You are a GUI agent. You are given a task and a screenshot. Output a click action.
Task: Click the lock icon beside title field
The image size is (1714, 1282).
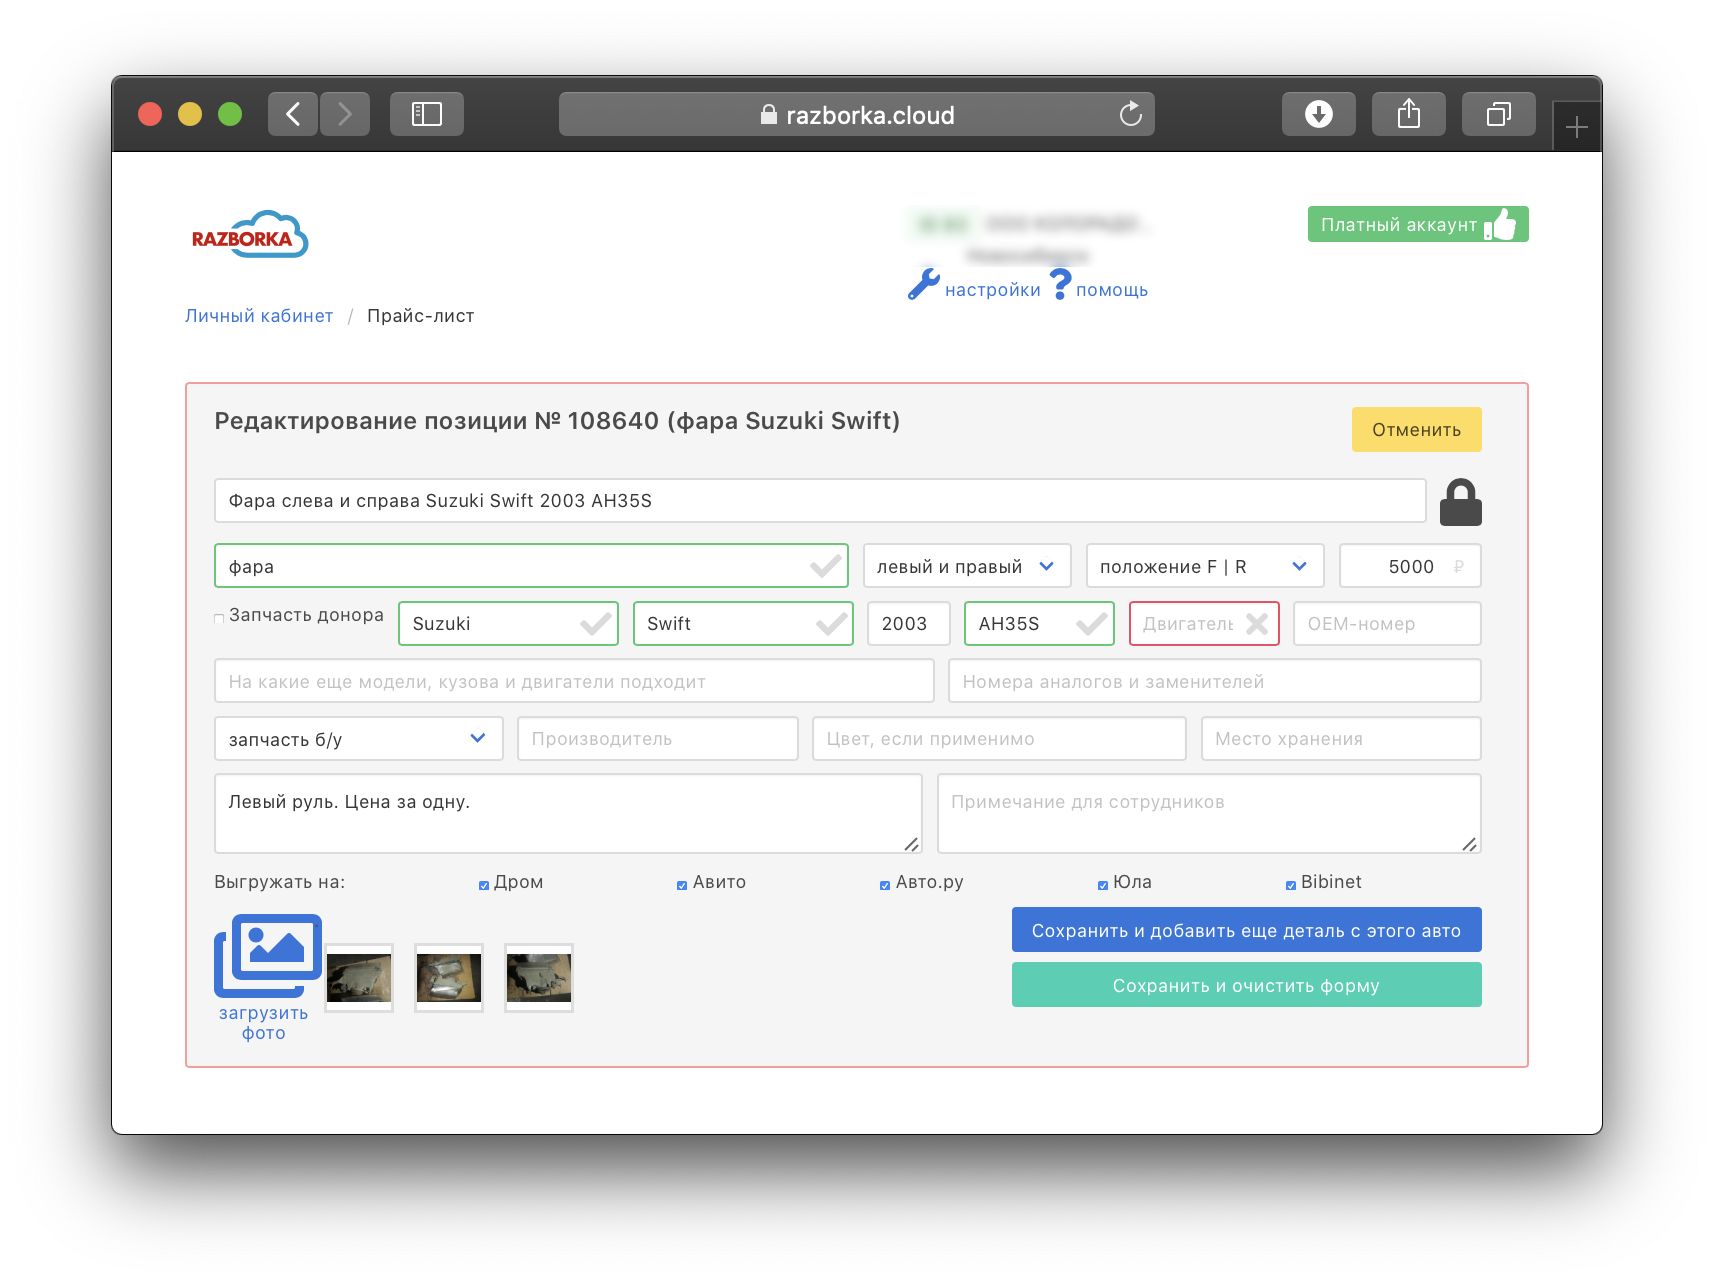pyautogui.click(x=1459, y=502)
